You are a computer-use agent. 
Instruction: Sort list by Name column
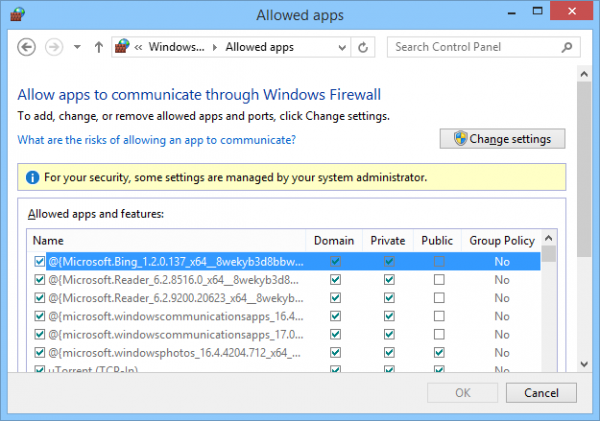166,240
